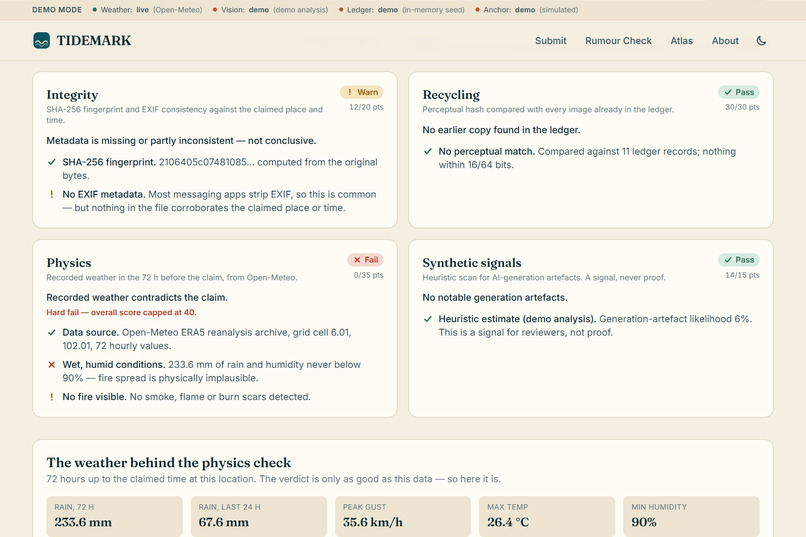This screenshot has height=537, width=806.
Task: Click the Min humidity 90% tile
Action: pyautogui.click(x=691, y=515)
